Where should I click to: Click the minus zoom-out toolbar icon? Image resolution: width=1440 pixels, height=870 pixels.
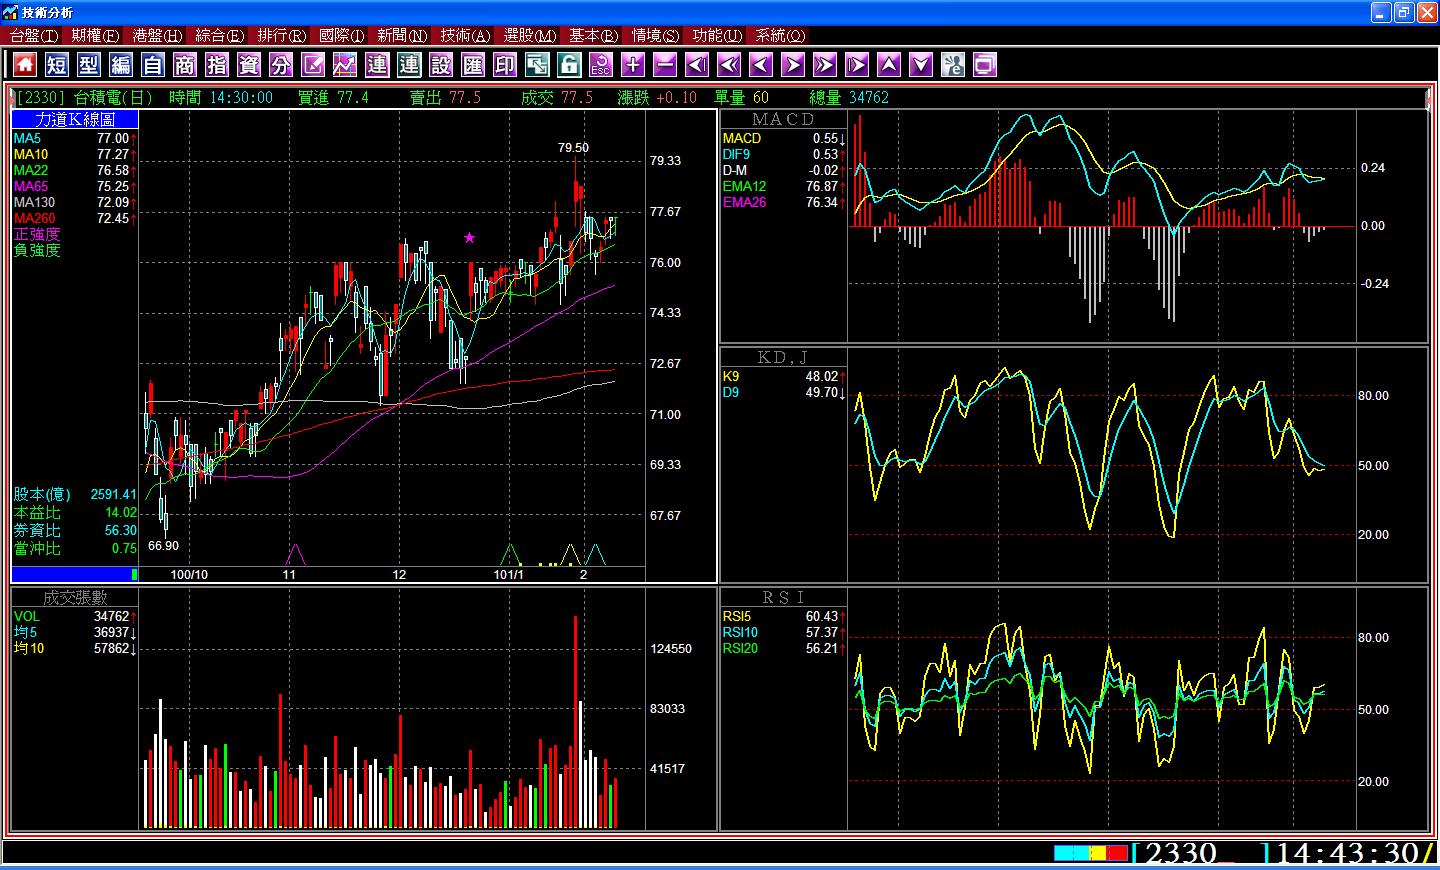click(665, 65)
